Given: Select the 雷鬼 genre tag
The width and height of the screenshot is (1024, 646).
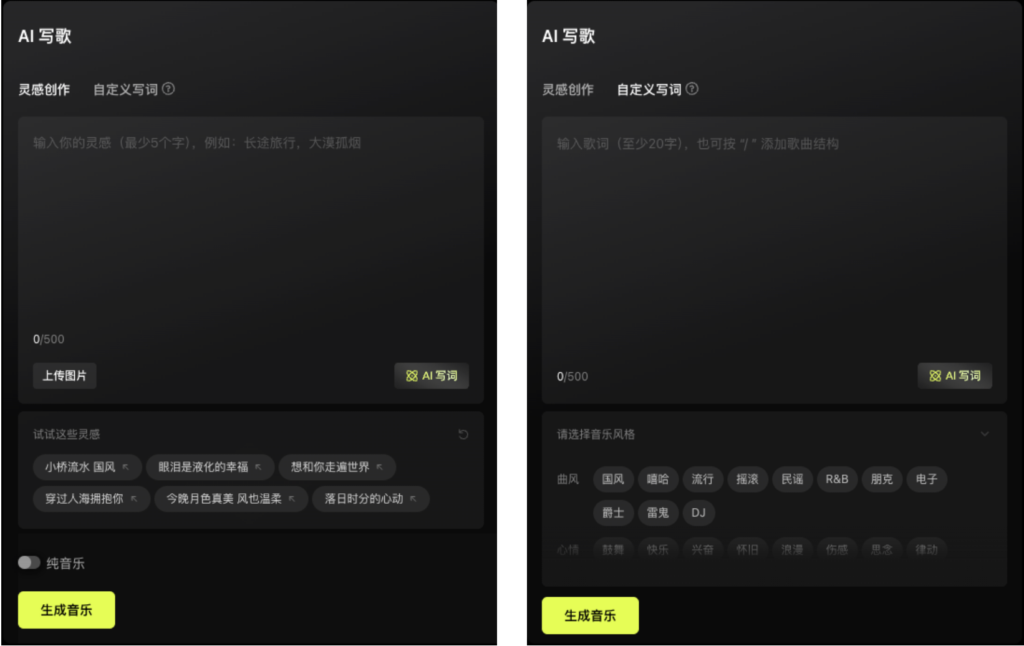Looking at the screenshot, I should coord(658,513).
